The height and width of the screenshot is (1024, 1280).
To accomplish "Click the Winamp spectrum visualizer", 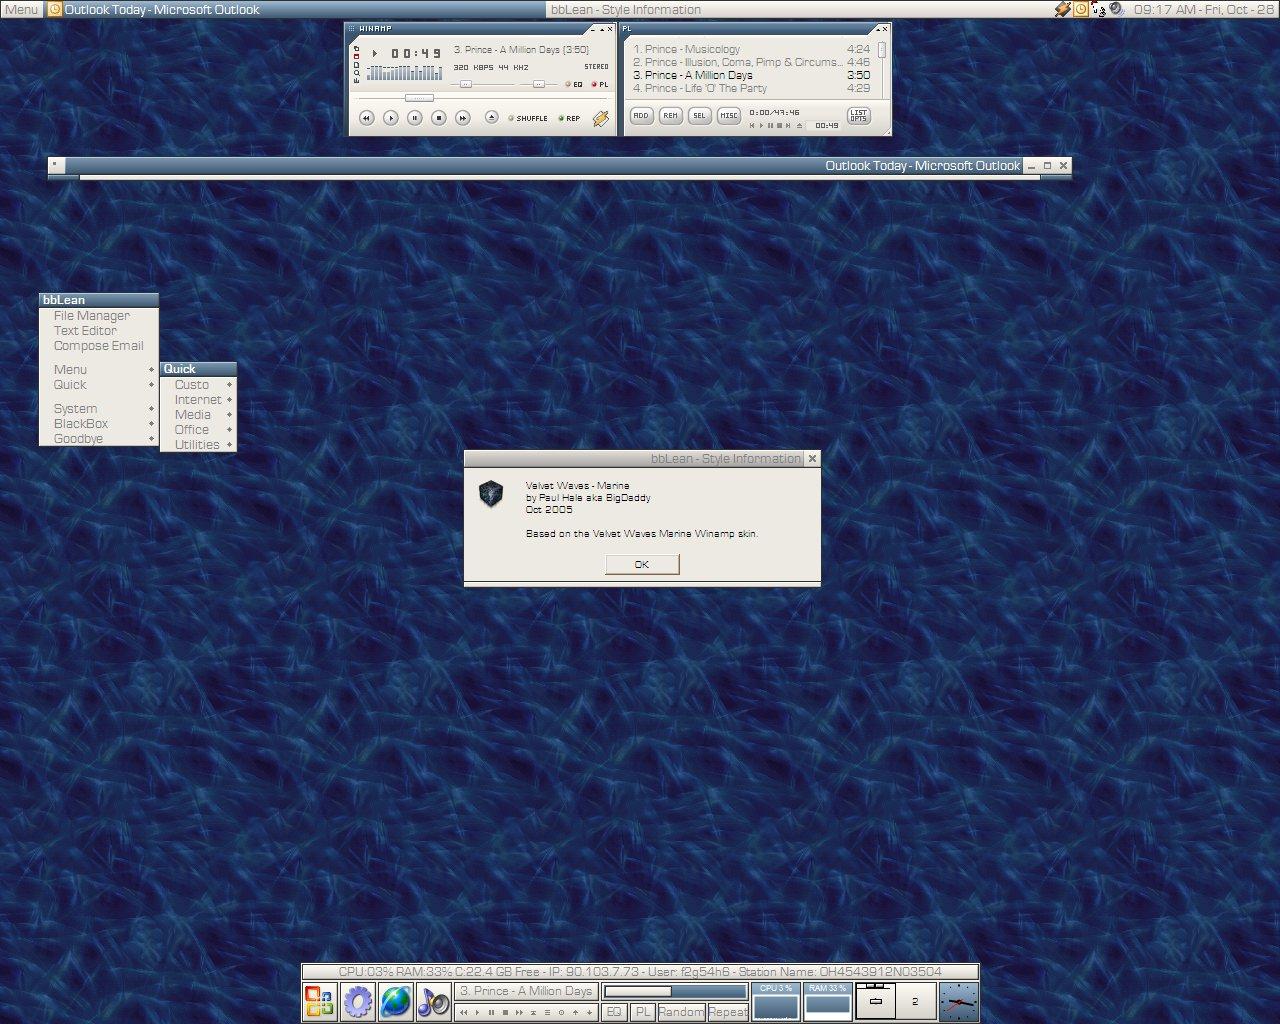I will [x=405, y=73].
